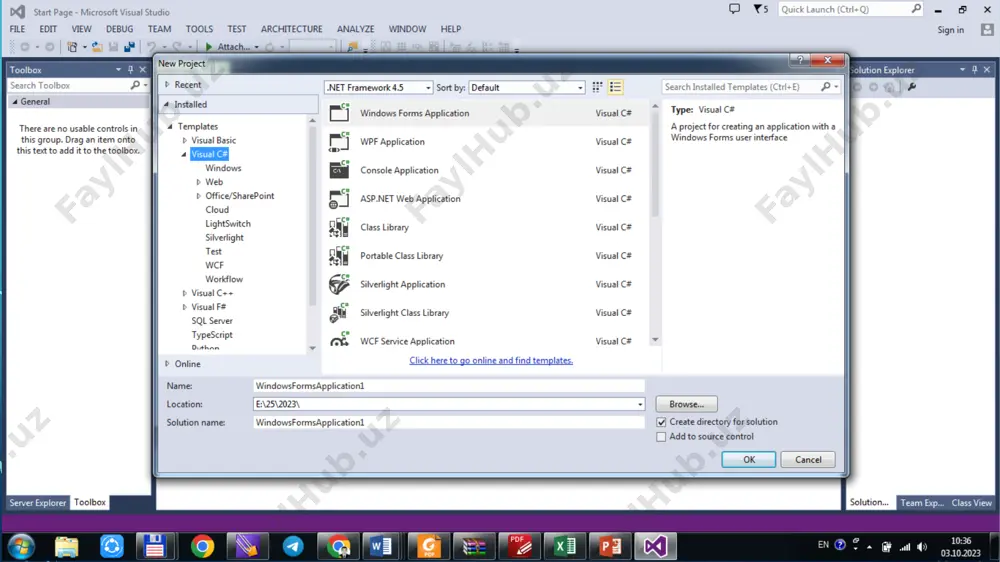Check Add to source control
The image size is (1000, 562).
[x=661, y=437]
